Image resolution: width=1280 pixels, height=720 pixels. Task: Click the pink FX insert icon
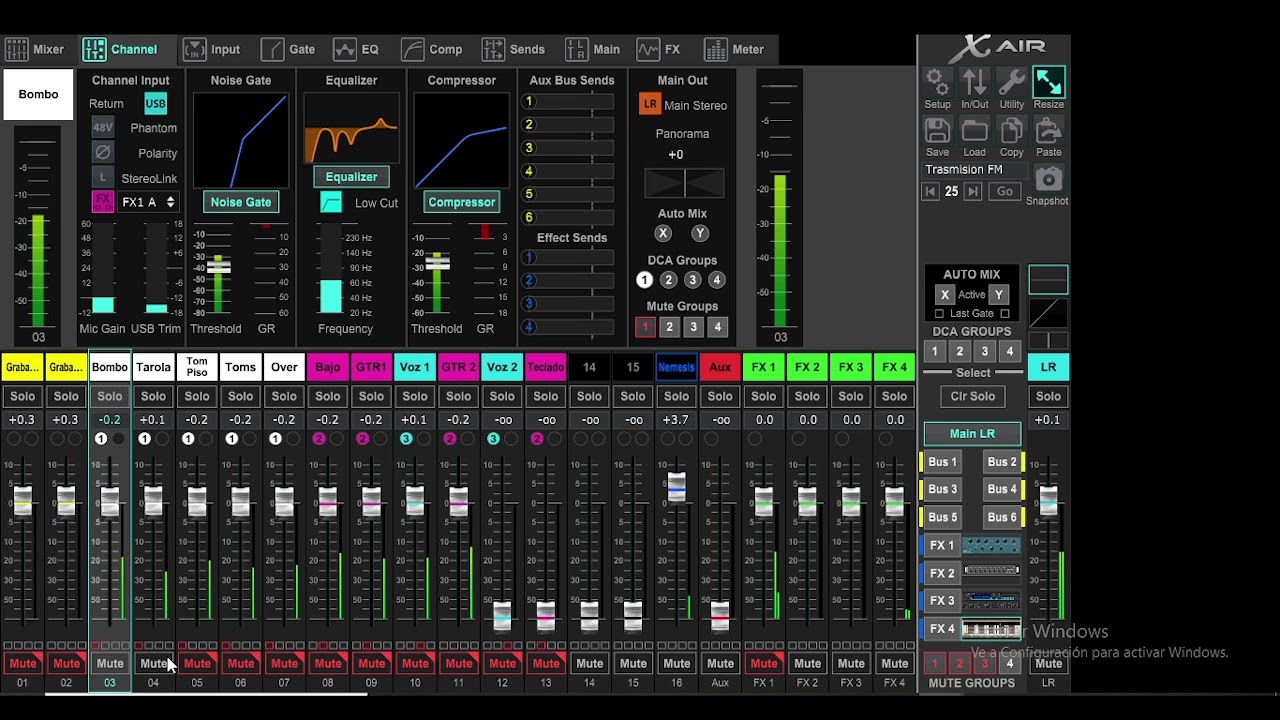102,202
